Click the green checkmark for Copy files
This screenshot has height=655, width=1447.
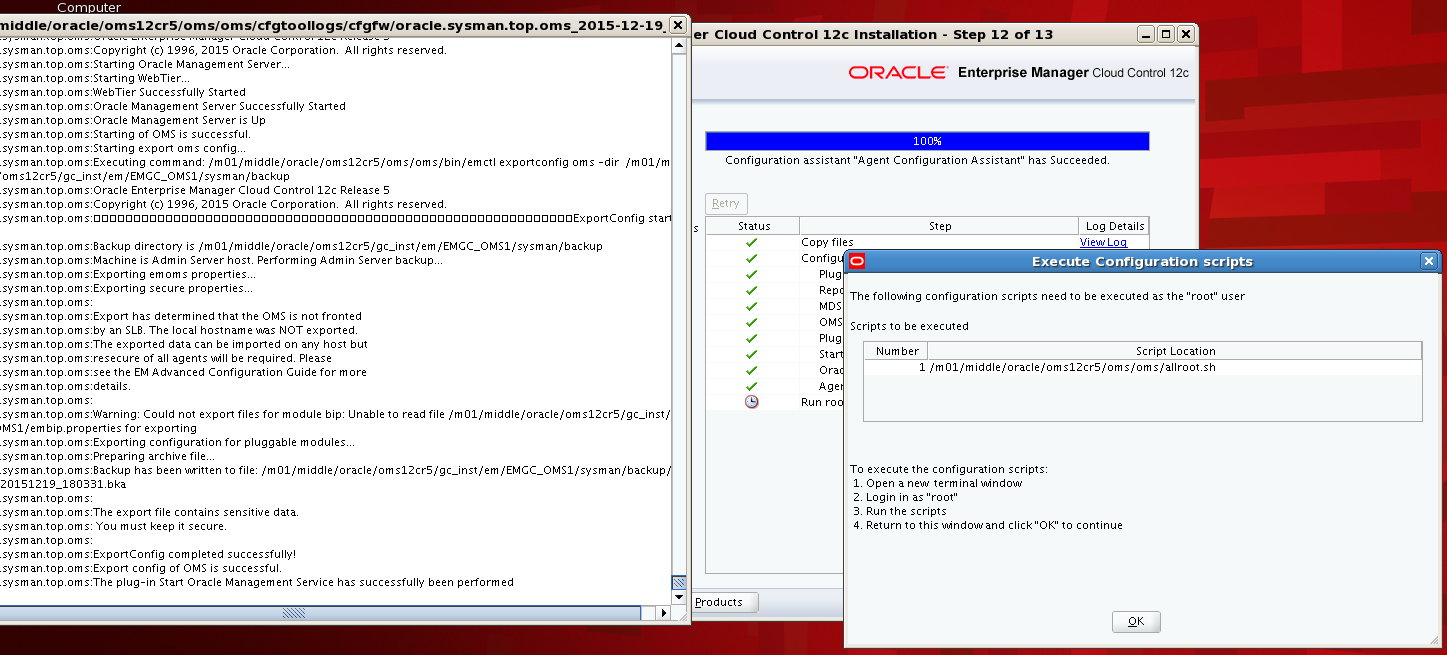tap(751, 242)
